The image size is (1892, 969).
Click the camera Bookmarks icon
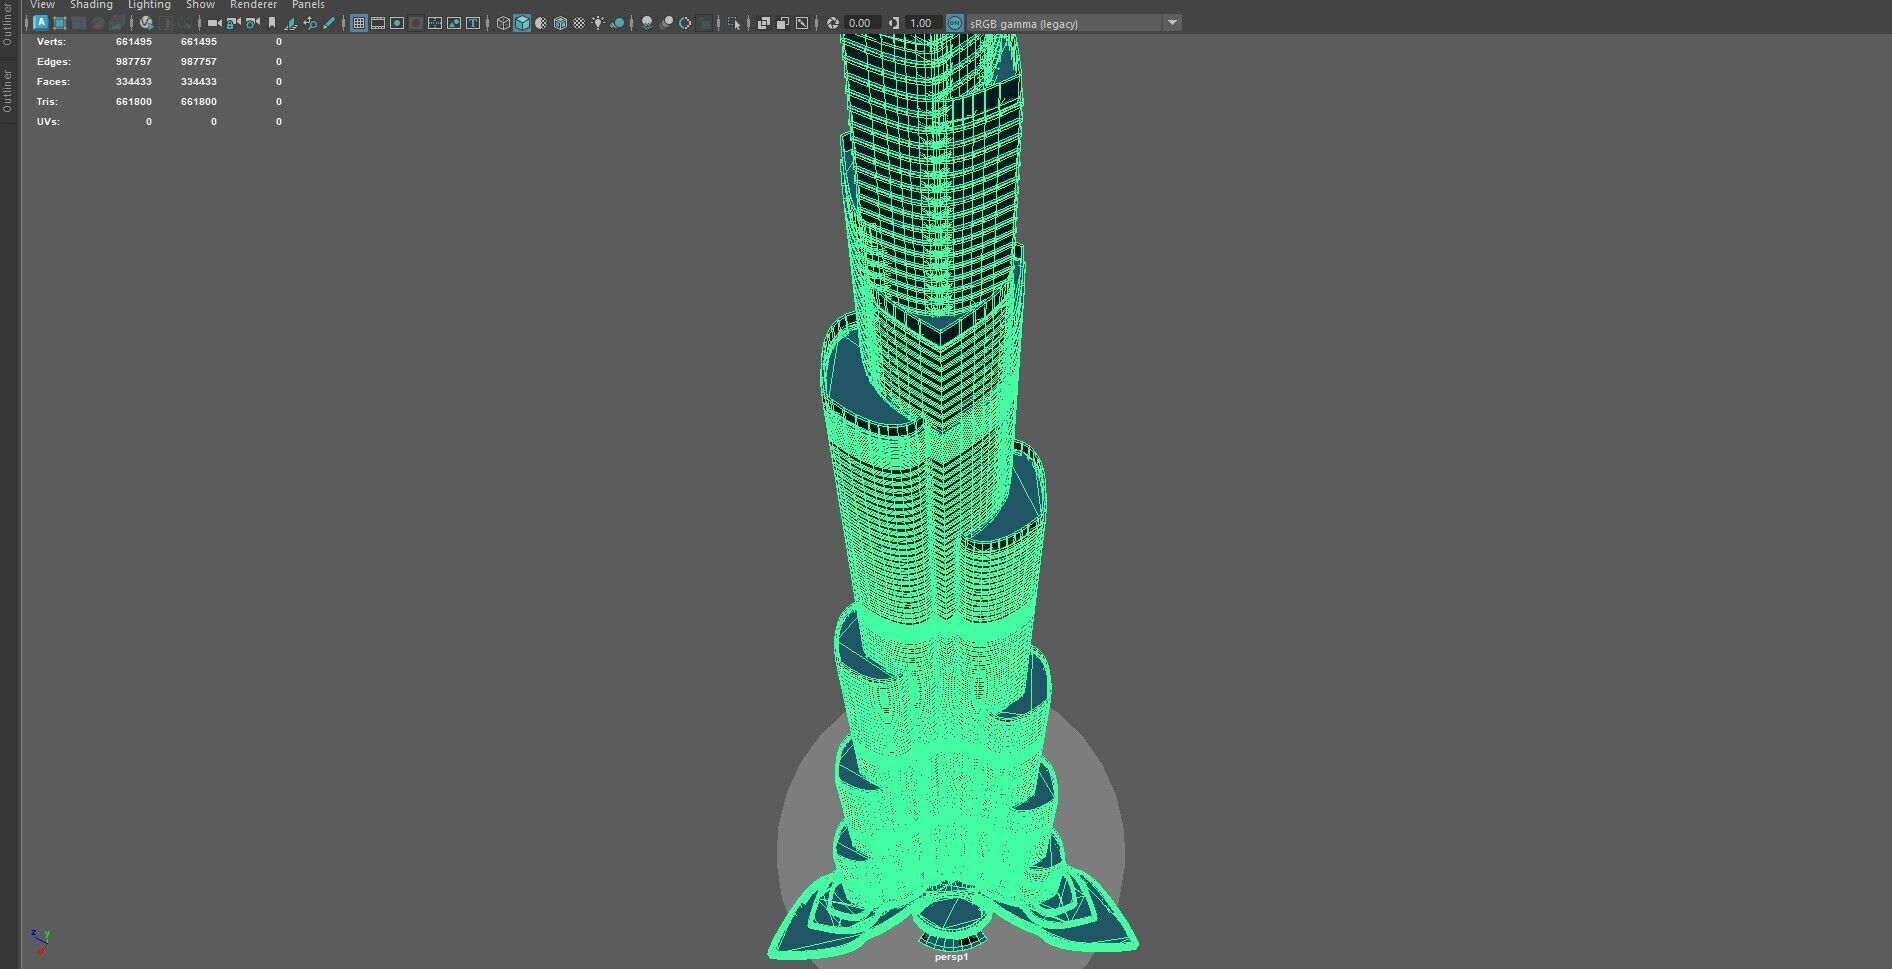pyautogui.click(x=271, y=22)
